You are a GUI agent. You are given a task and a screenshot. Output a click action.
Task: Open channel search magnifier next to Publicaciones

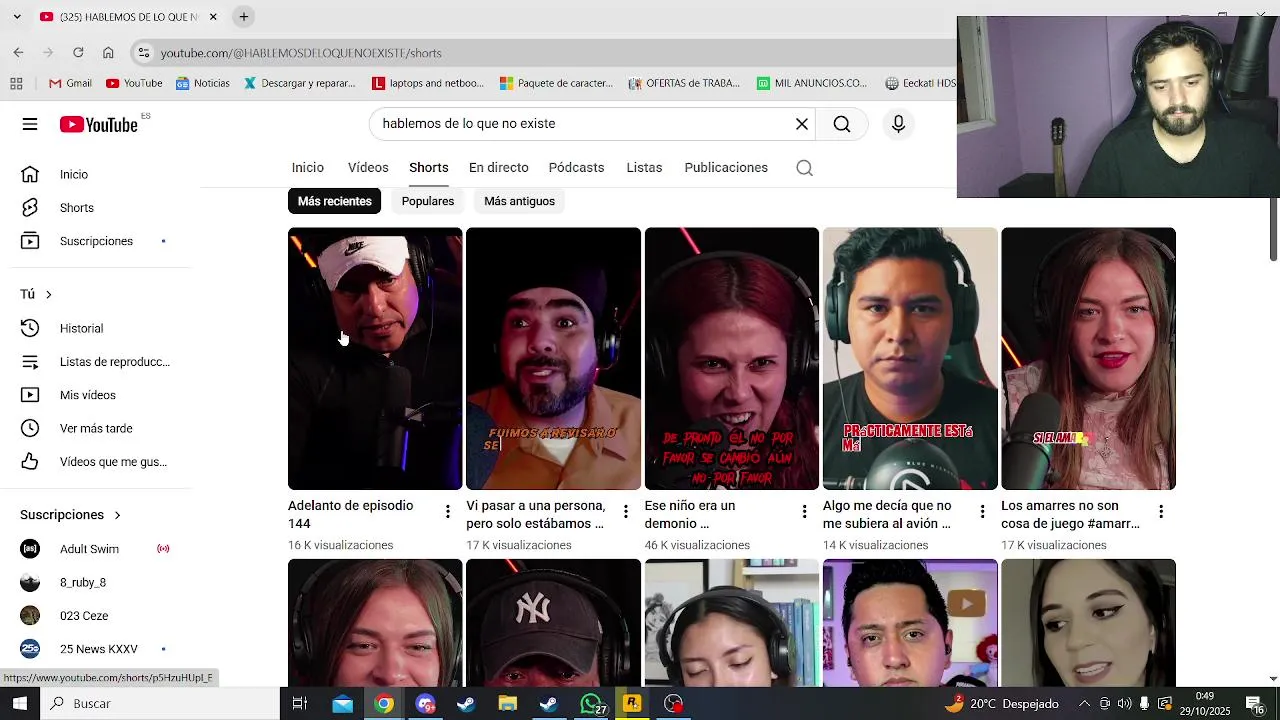click(804, 168)
